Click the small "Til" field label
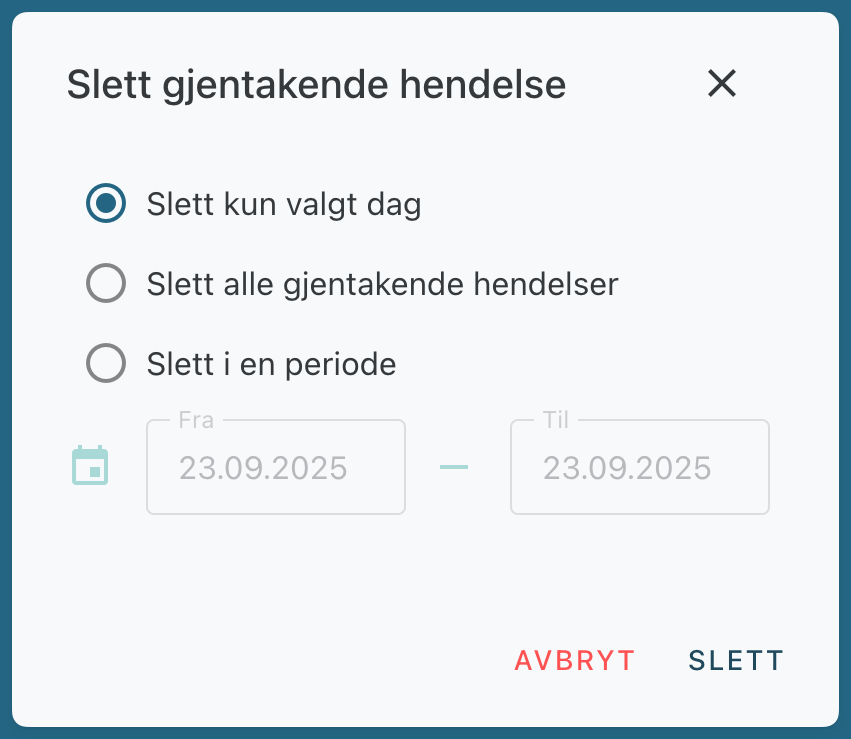The image size is (851, 739). click(556, 420)
